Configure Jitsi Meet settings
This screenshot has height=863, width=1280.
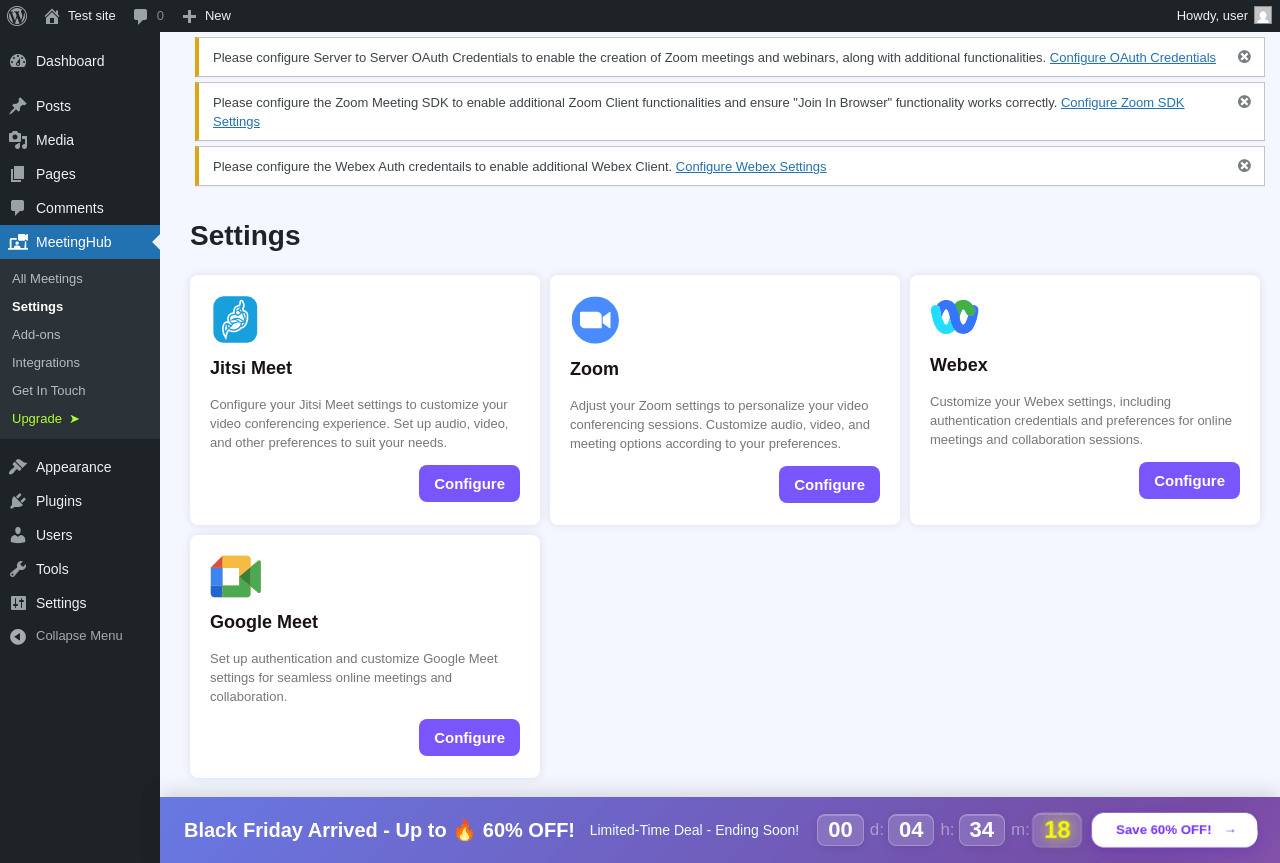pos(469,484)
